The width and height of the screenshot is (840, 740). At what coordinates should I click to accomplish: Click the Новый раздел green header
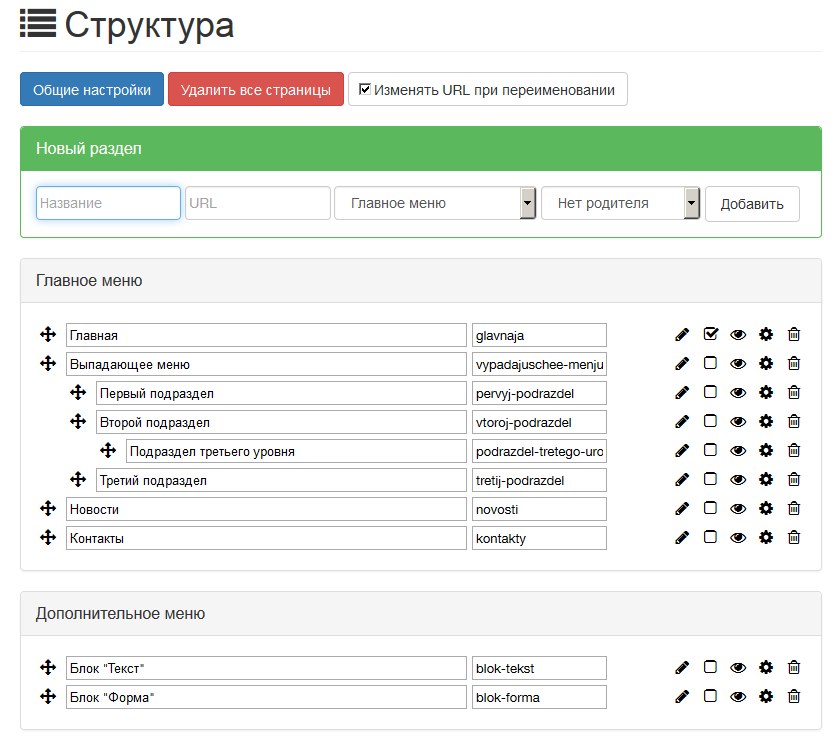tap(421, 148)
